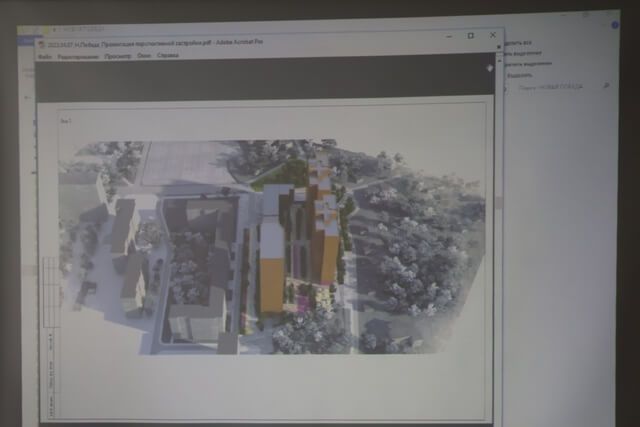Click Снять выделение in Explorer ribbon
640x427 pixels.
tap(522, 54)
